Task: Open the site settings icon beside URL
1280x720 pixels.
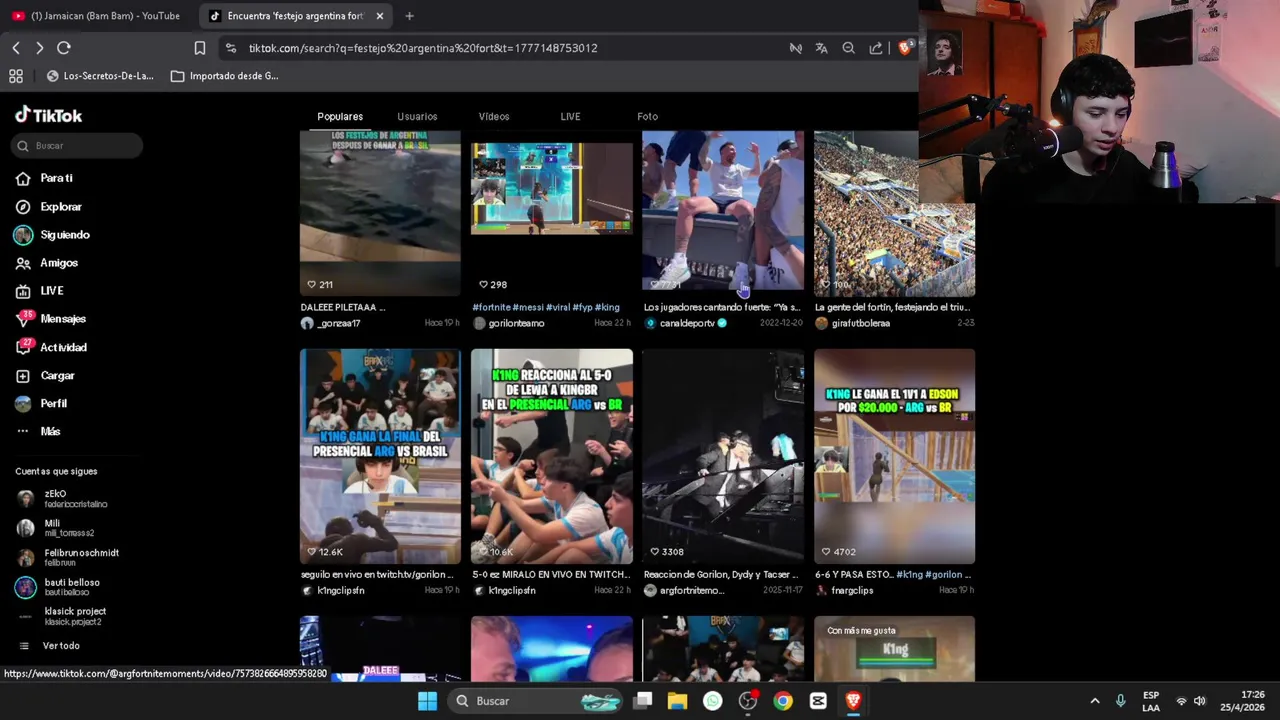Action: 231,48
